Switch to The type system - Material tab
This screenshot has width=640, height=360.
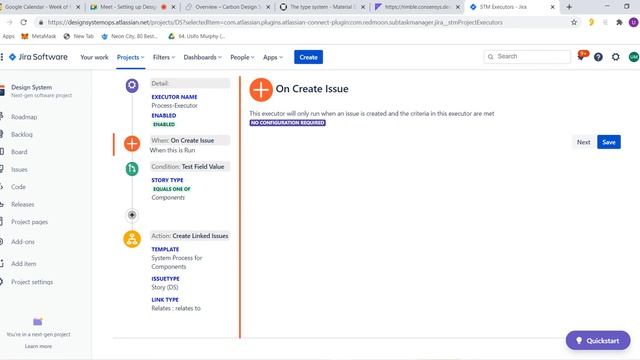(317, 7)
